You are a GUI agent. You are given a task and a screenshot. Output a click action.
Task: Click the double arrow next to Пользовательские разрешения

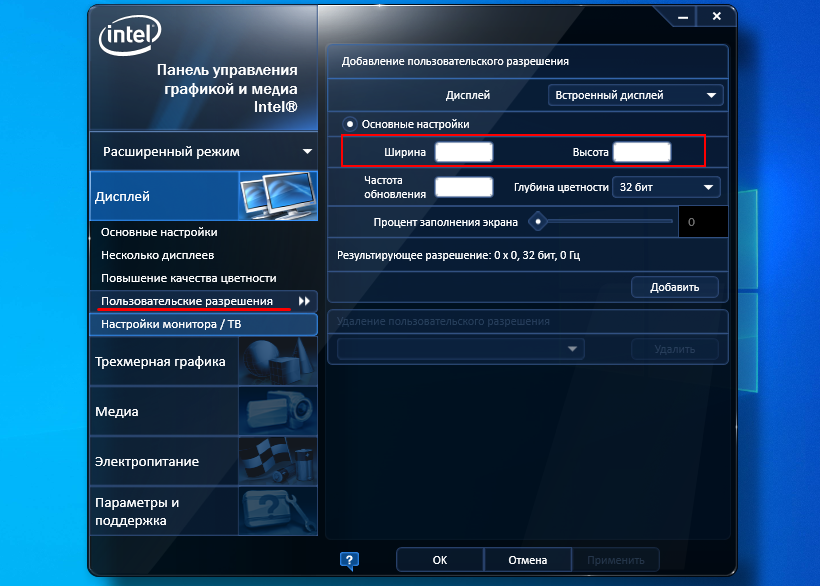(304, 301)
